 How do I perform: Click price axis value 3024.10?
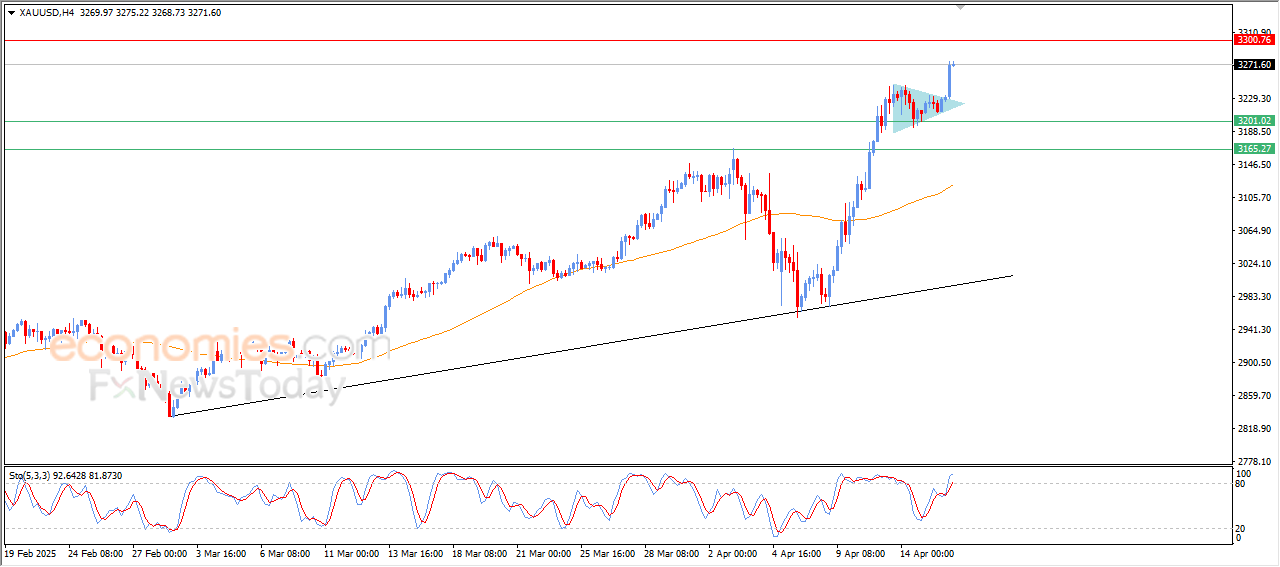(1254, 264)
